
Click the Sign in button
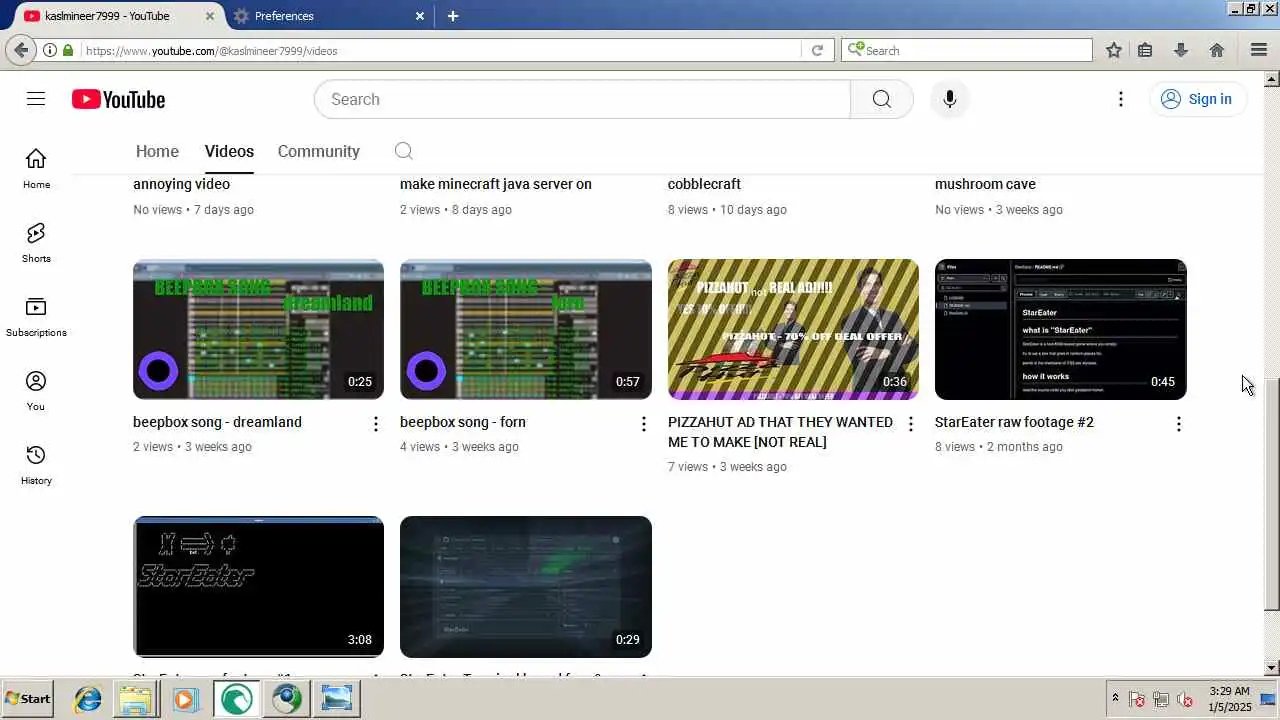[x=1196, y=99]
